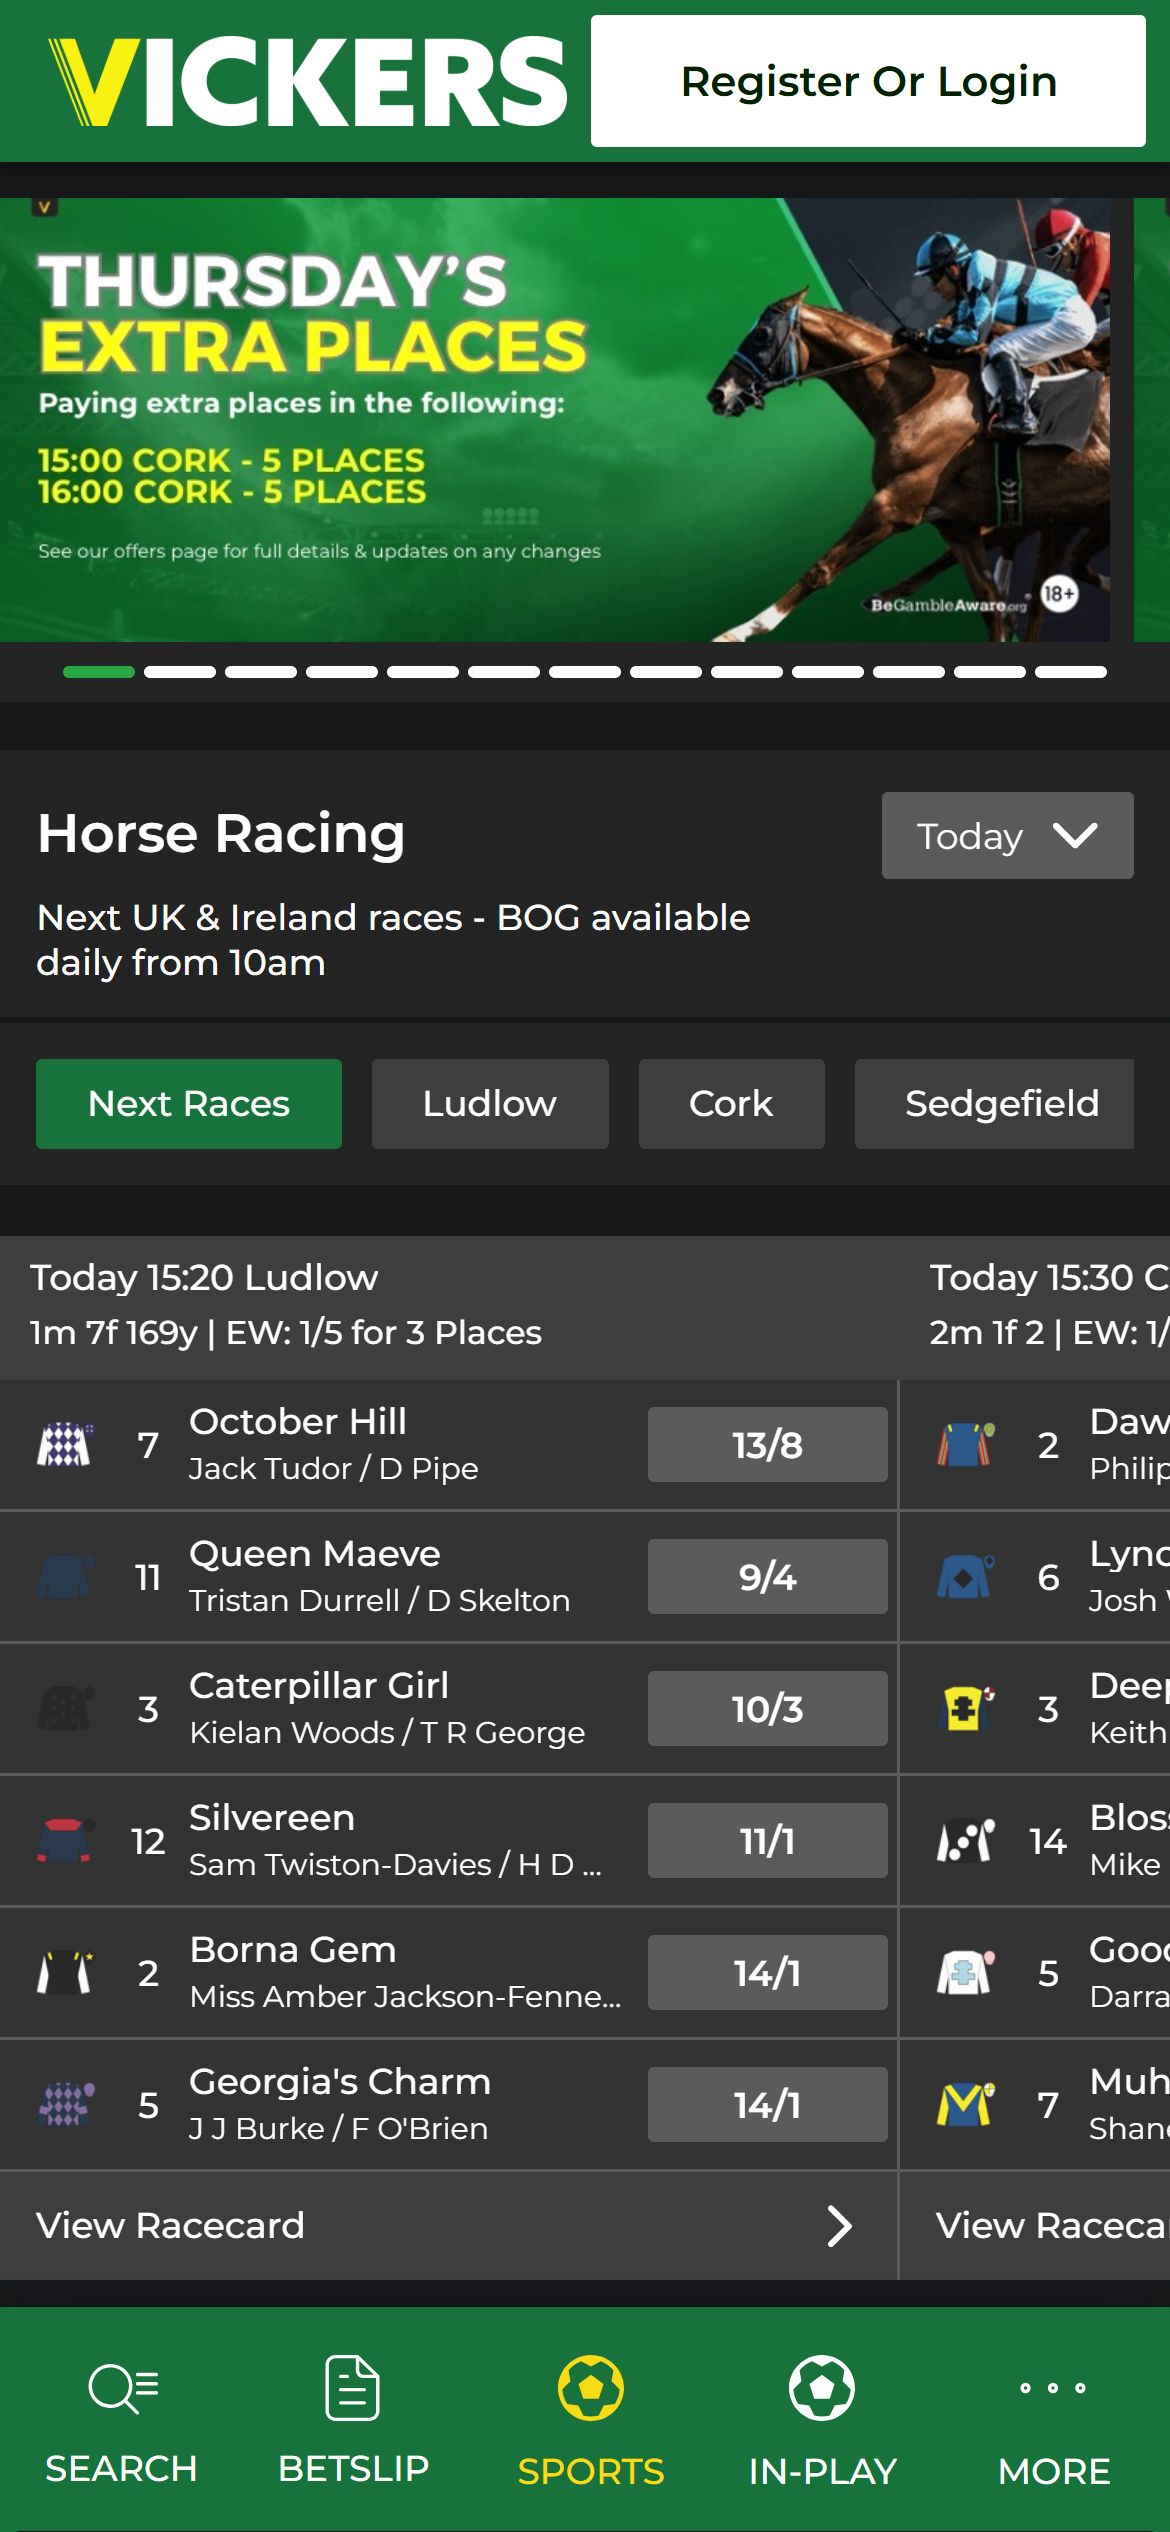Screen dimensions: 1170x2532
Task: Open View Racecard for the 15:30 race
Action: click(1036, 2226)
